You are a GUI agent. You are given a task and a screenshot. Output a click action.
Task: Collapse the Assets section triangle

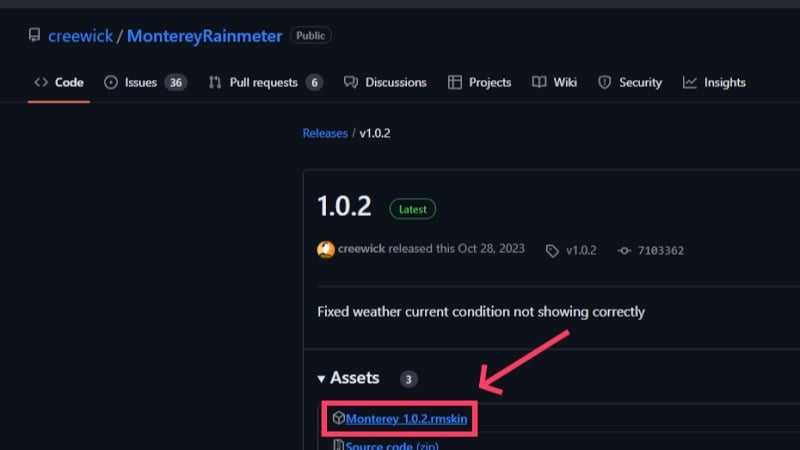(x=321, y=379)
